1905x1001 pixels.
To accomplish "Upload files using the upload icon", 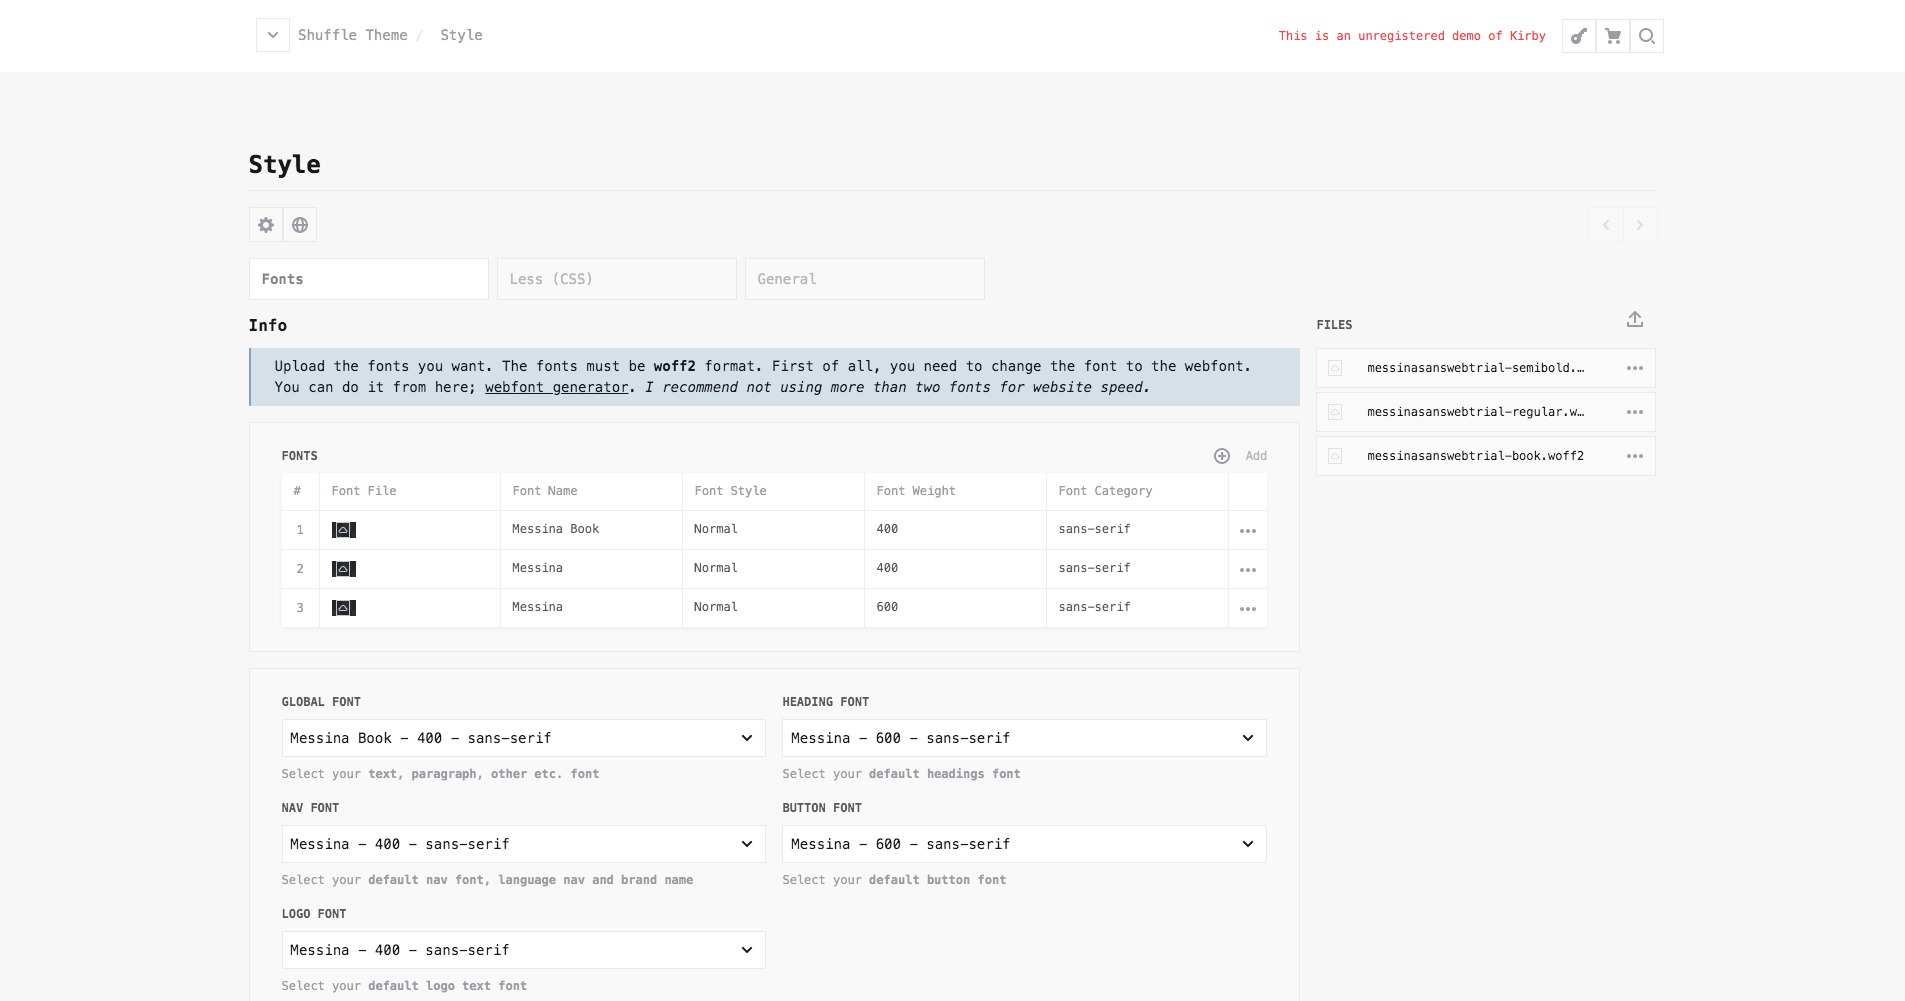I will pyautogui.click(x=1635, y=320).
